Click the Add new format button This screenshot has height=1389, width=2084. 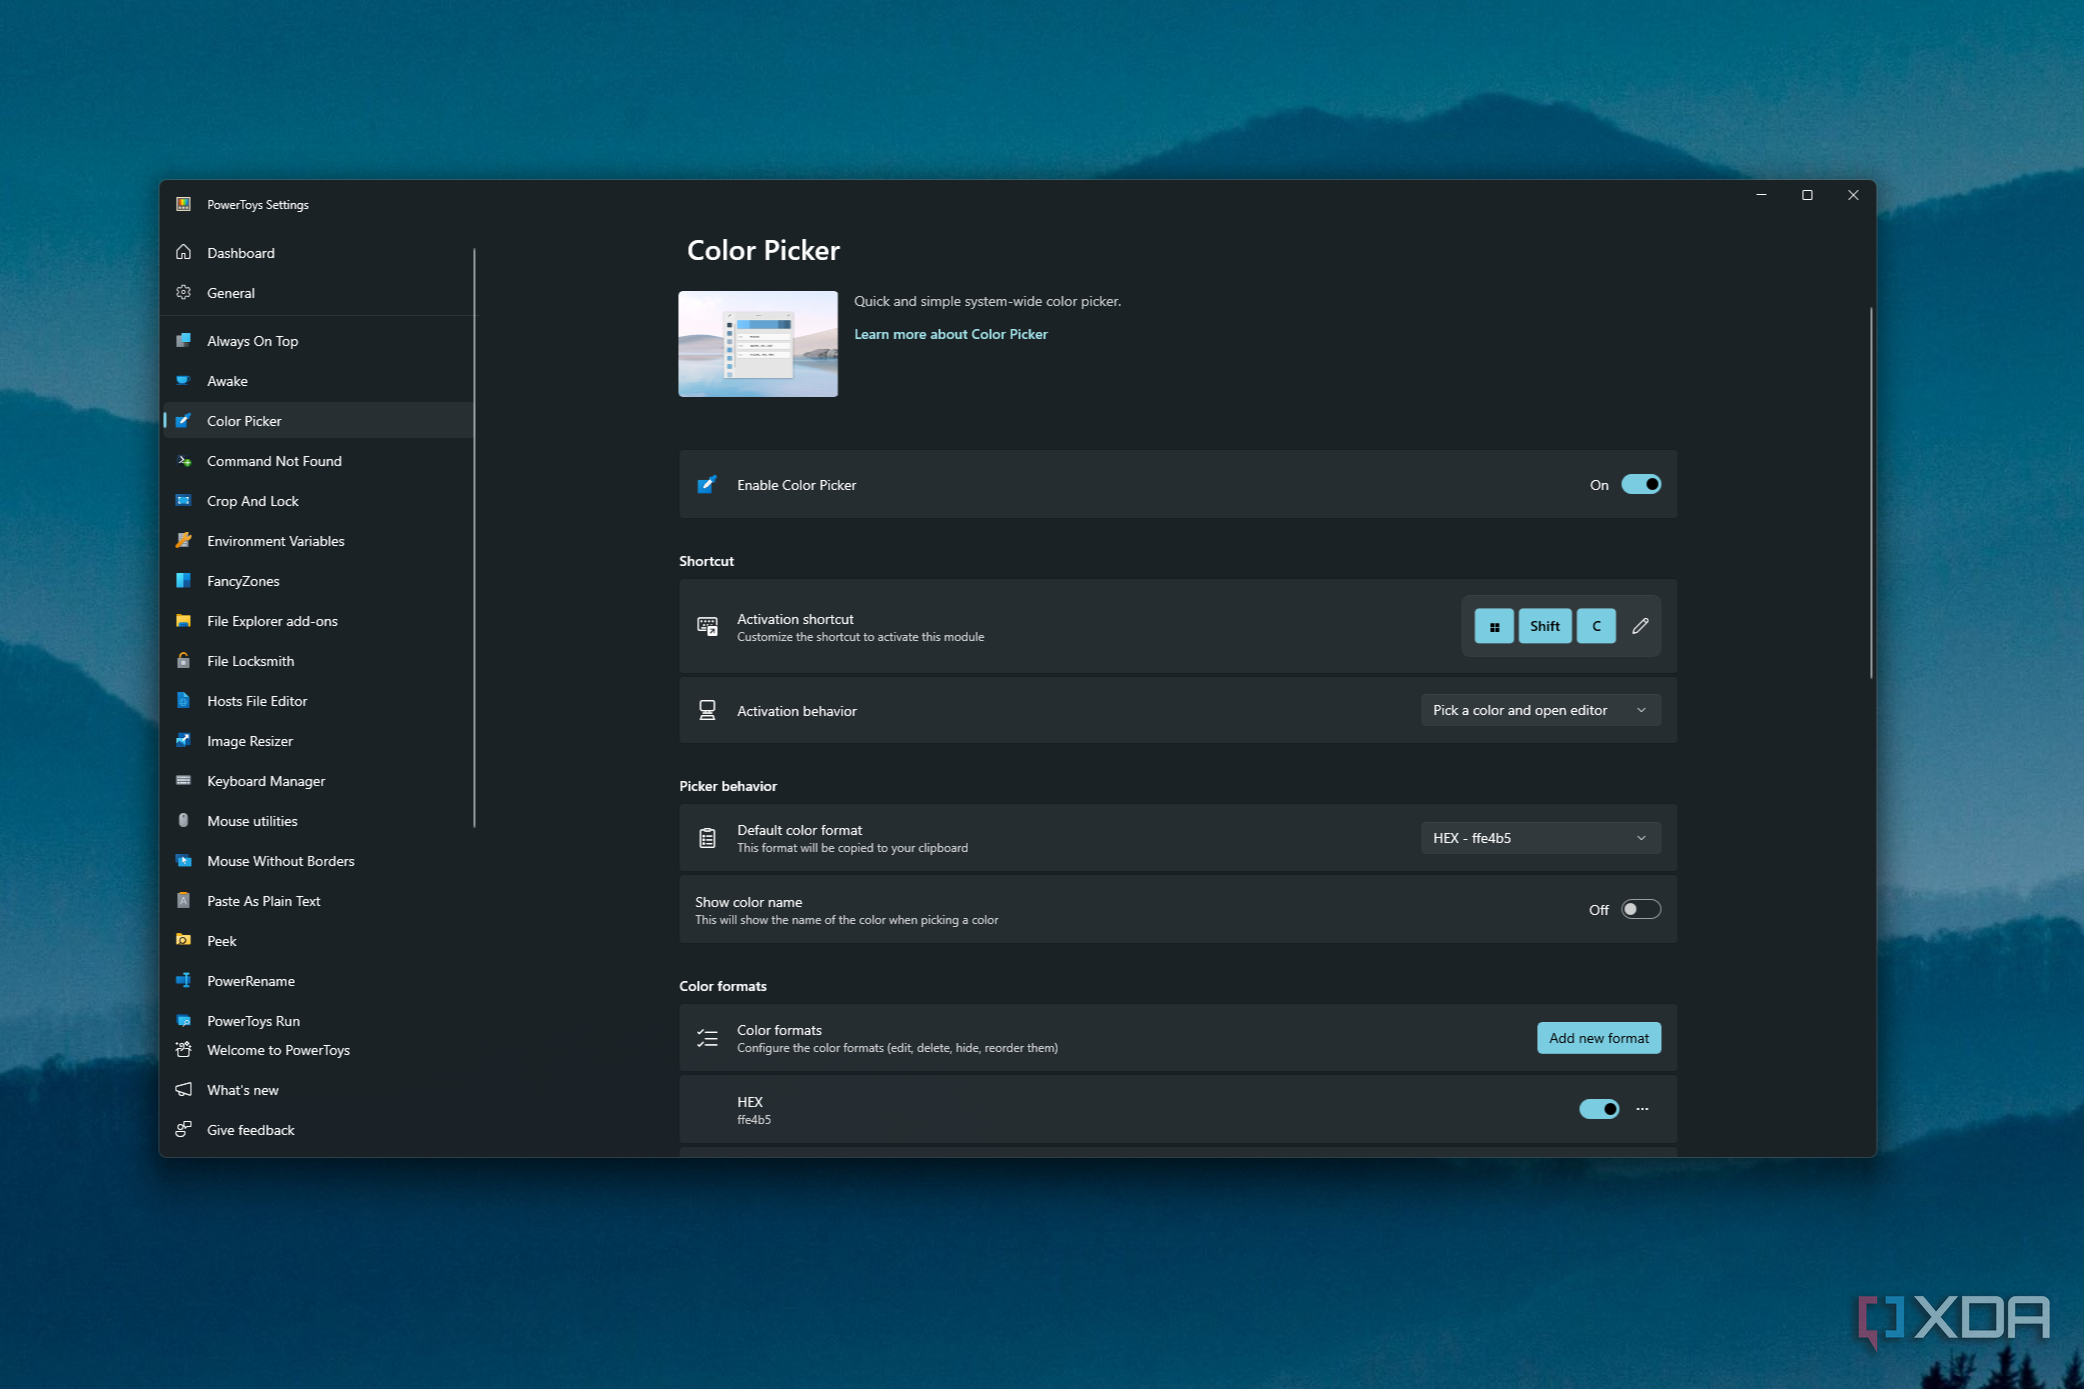click(x=1599, y=1038)
